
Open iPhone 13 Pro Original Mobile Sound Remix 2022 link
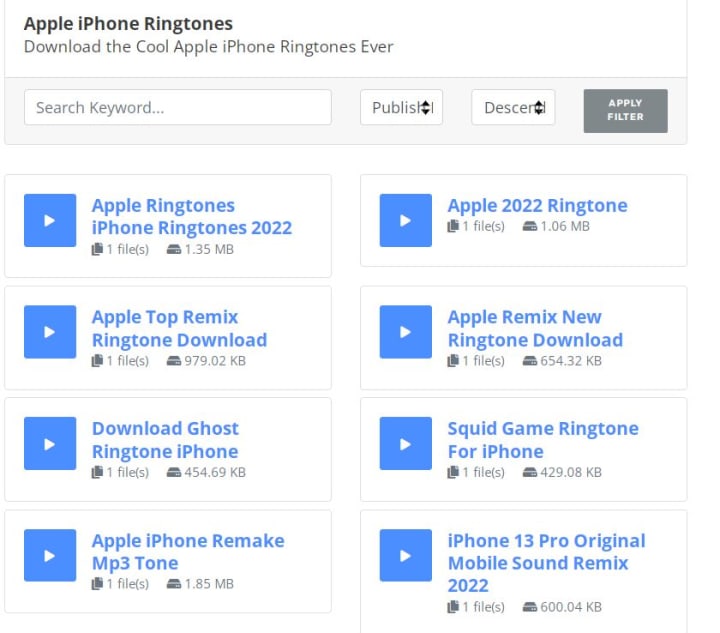click(546, 563)
